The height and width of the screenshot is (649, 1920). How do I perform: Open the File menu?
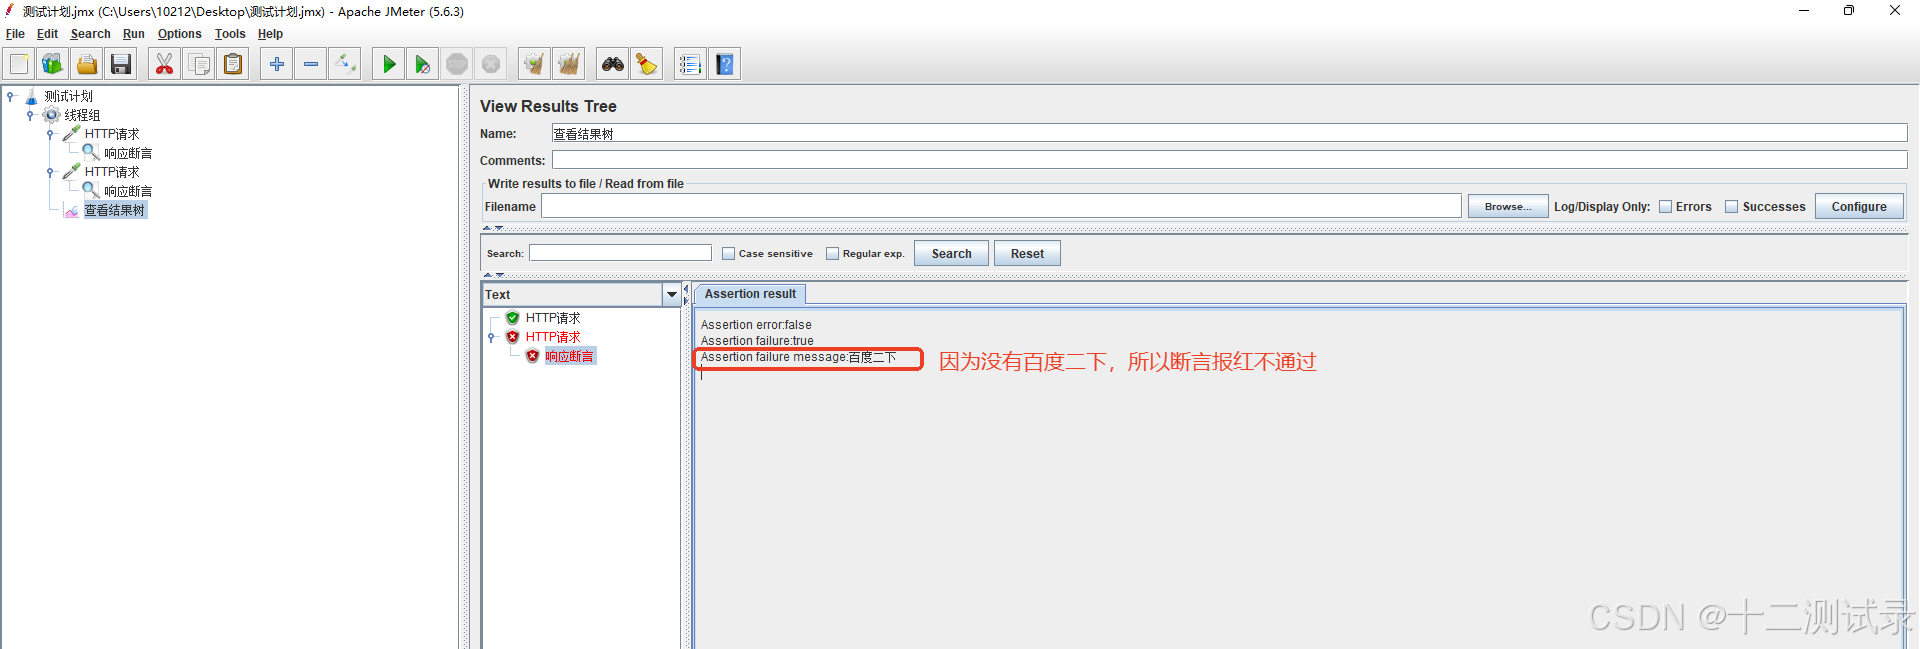[15, 34]
